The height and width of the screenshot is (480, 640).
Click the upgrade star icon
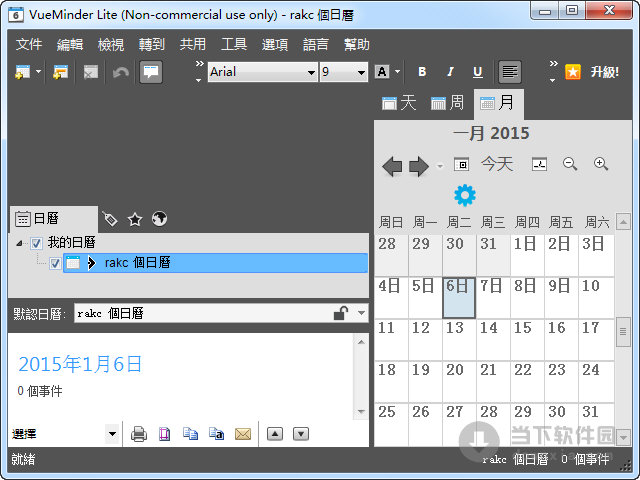[x=573, y=72]
